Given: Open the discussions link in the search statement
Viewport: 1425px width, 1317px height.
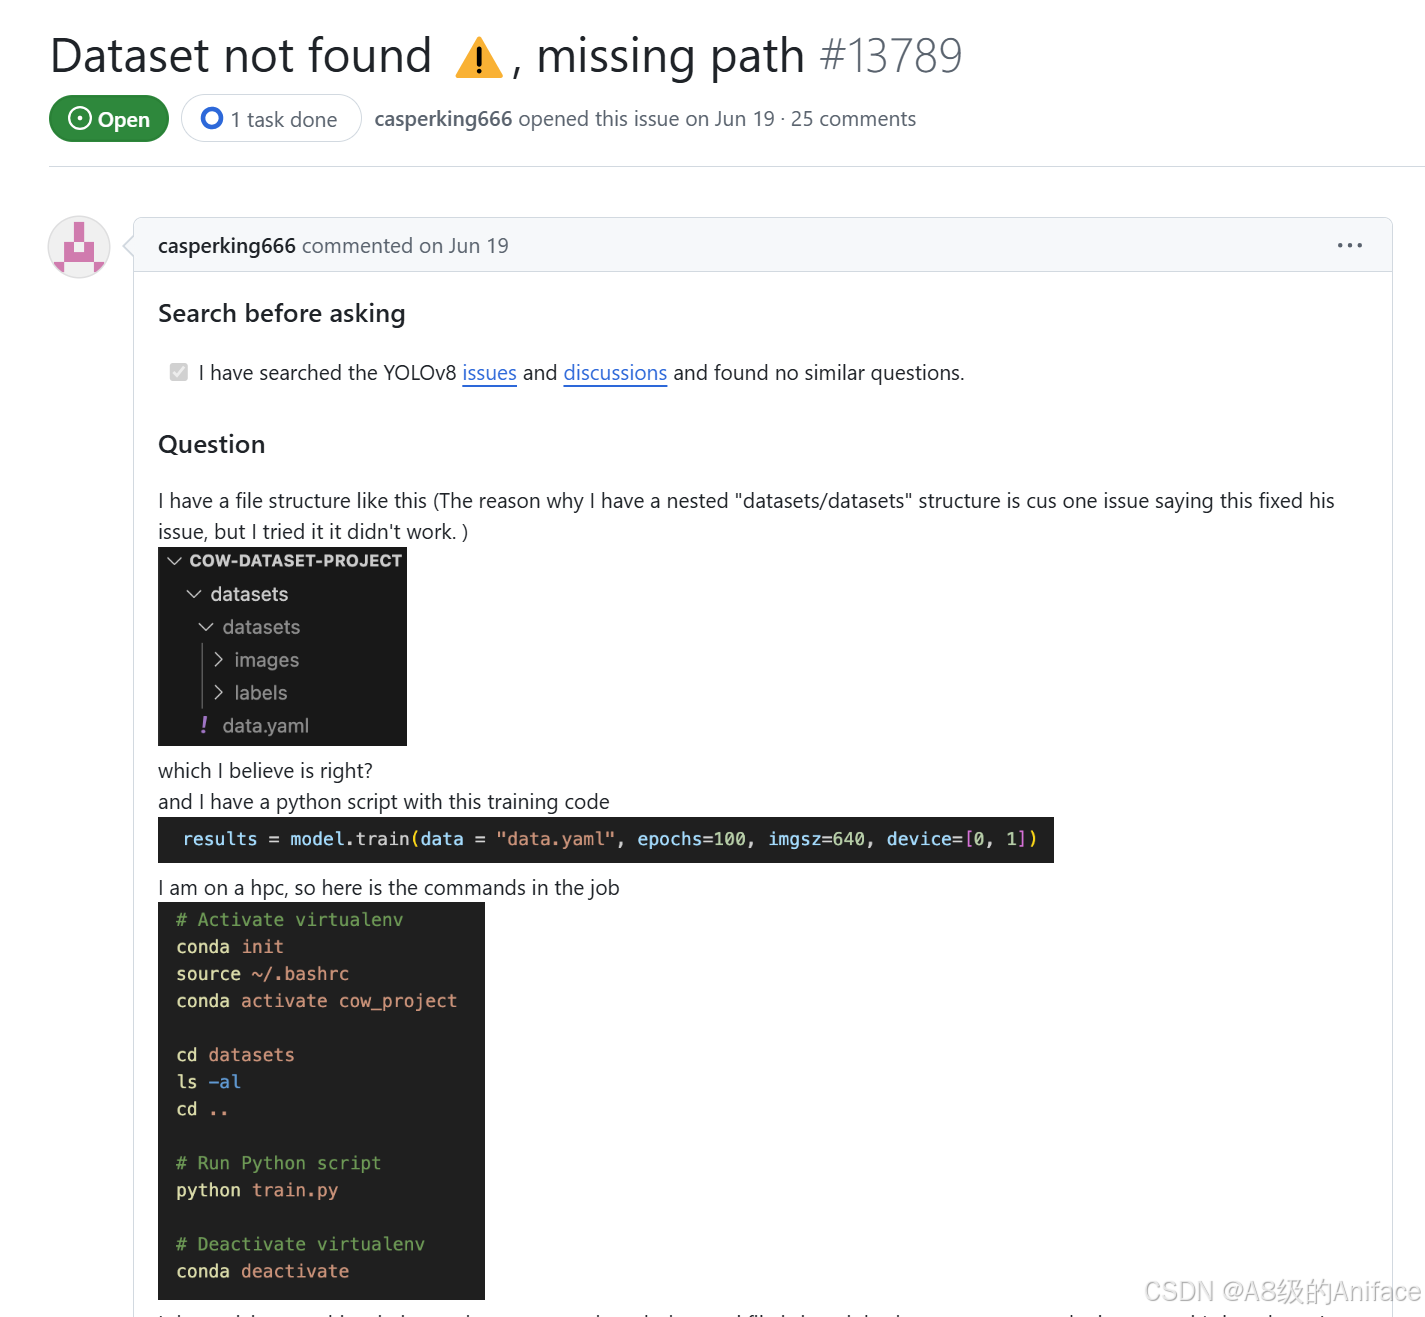Looking at the screenshot, I should (615, 373).
